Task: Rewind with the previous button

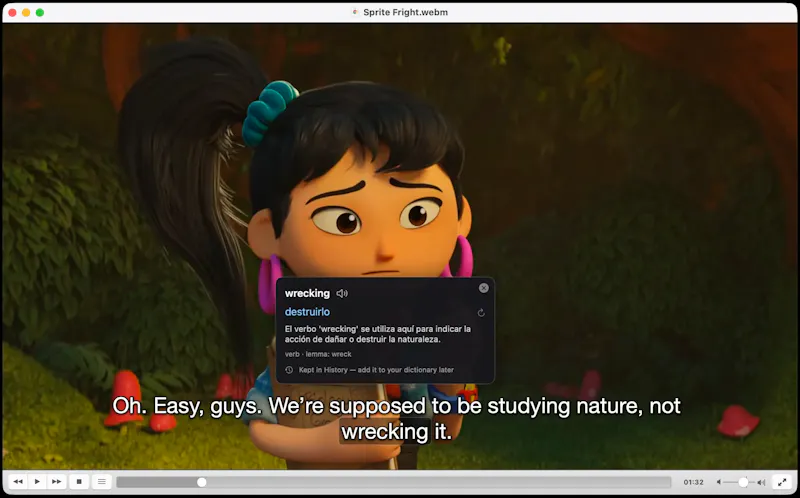Action: tap(18, 482)
